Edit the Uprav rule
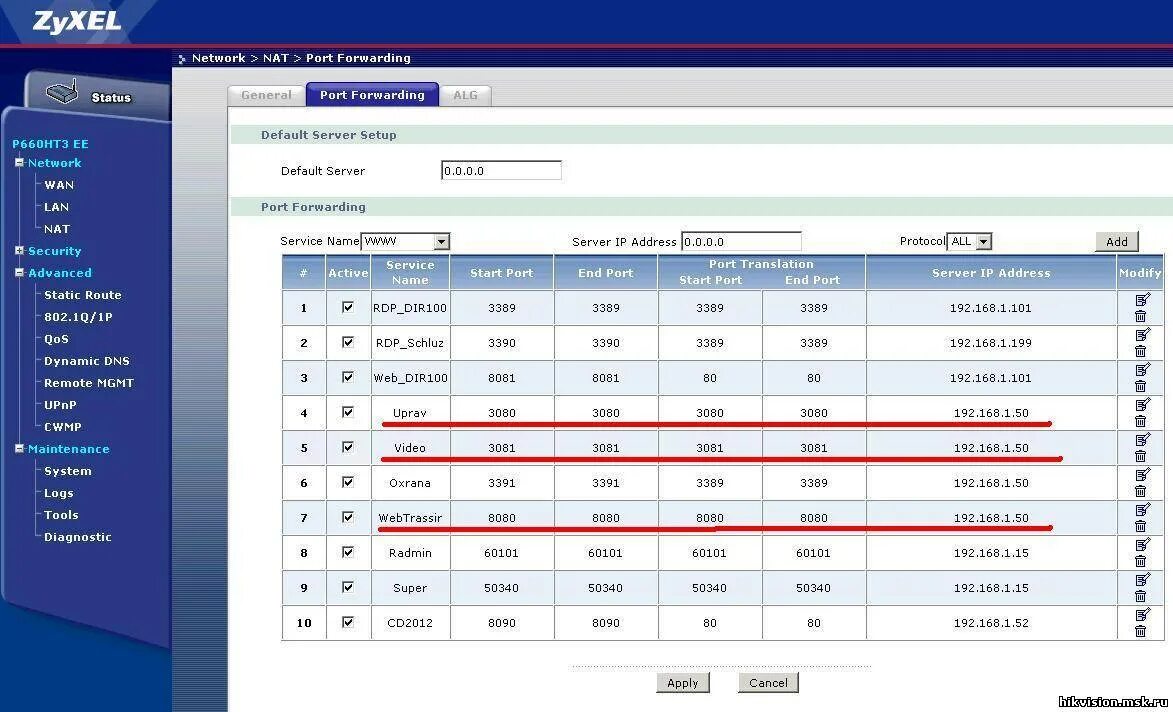The image size is (1173, 712). click(x=1142, y=405)
